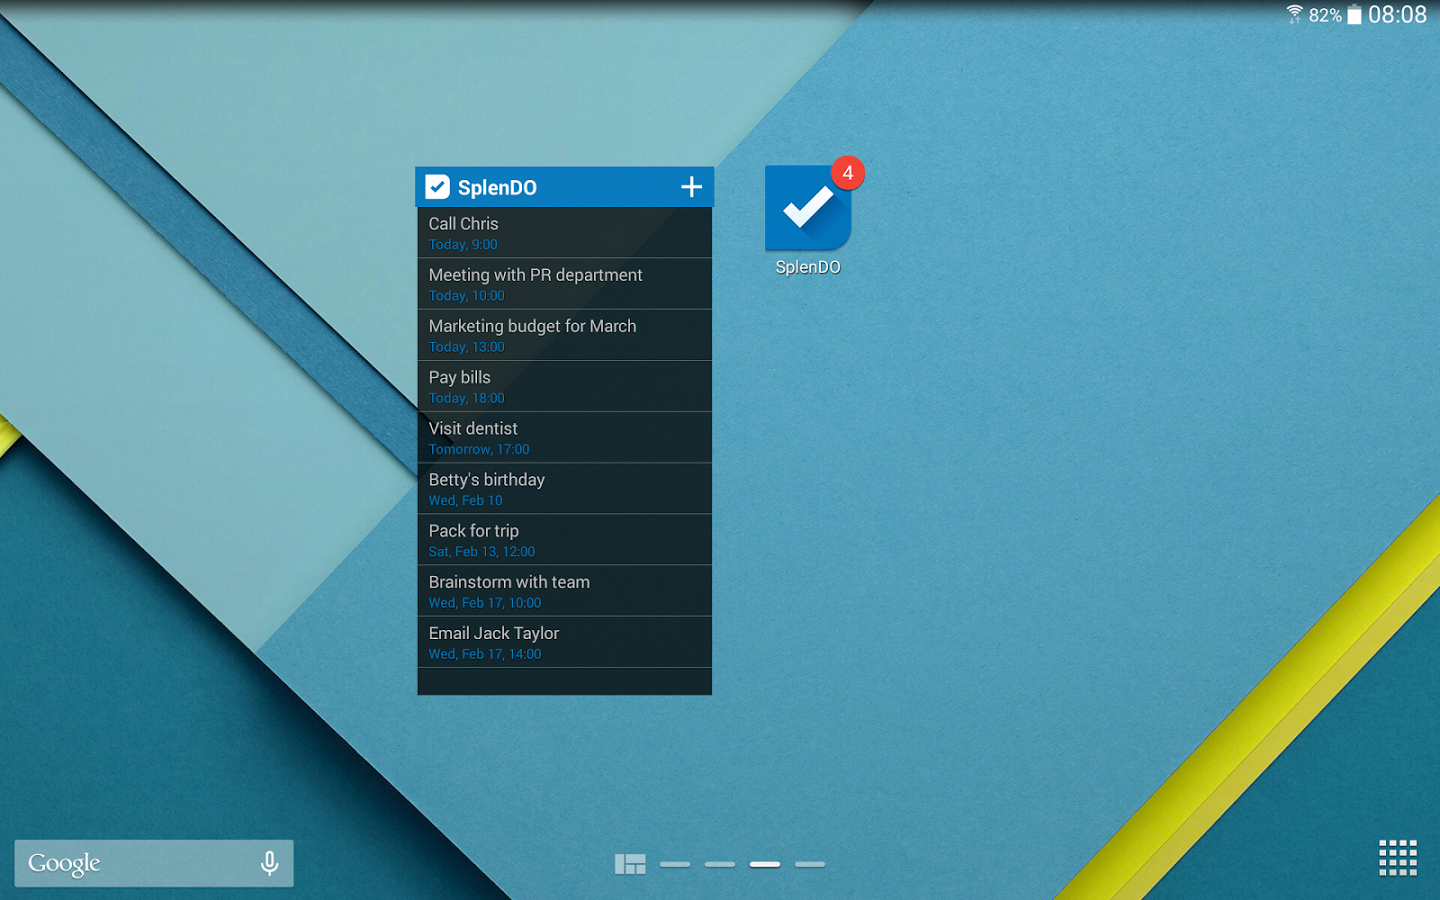Switch to the first home screen page indicator

675,864
